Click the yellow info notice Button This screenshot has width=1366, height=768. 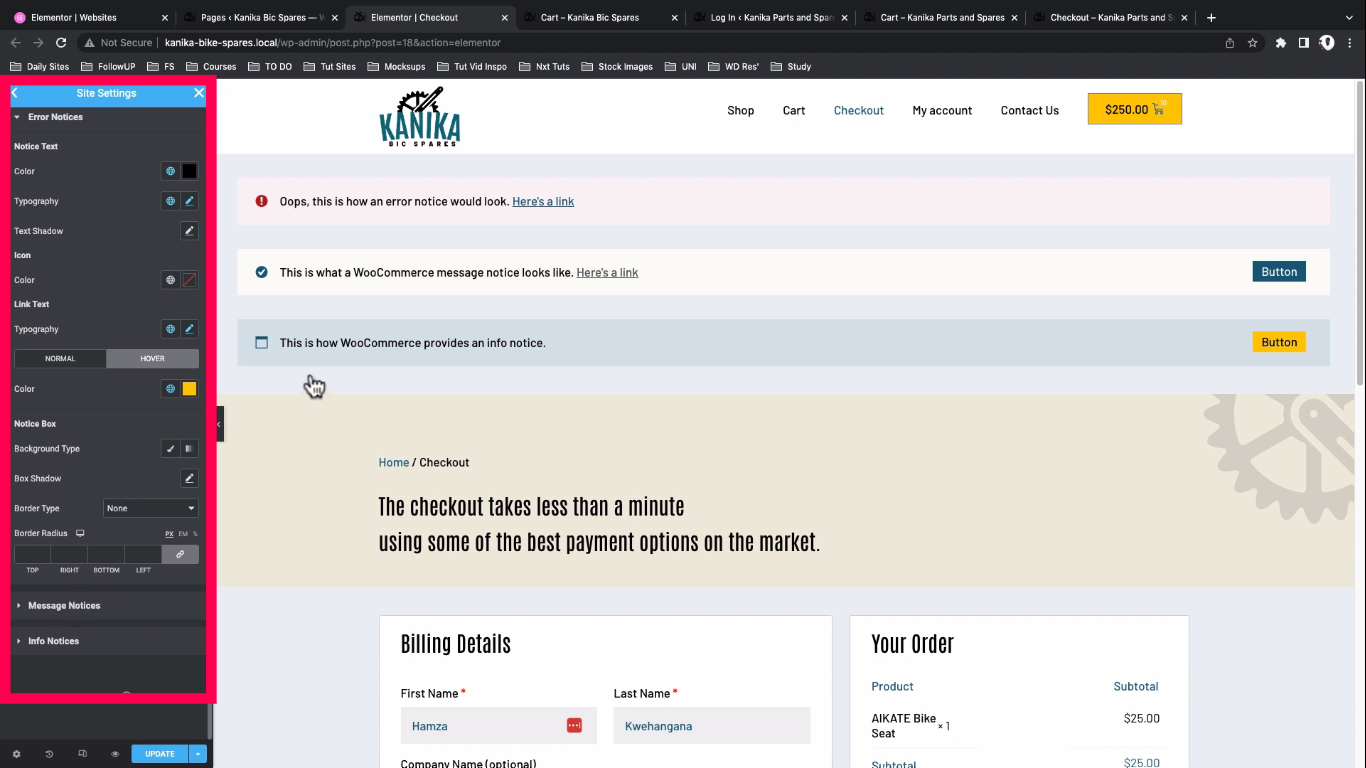tap(1279, 342)
